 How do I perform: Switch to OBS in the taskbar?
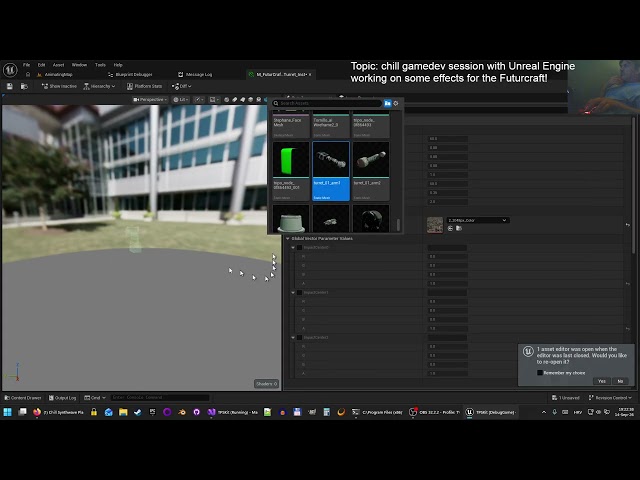434,412
